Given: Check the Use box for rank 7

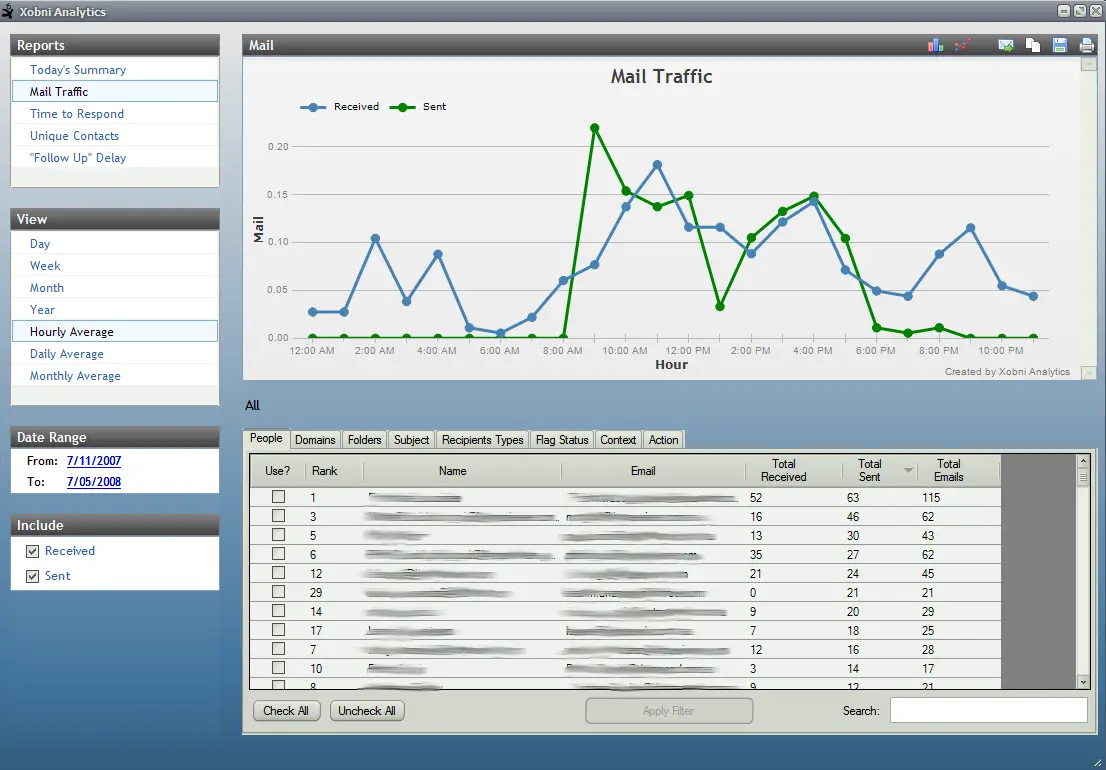Looking at the screenshot, I should coord(278,649).
